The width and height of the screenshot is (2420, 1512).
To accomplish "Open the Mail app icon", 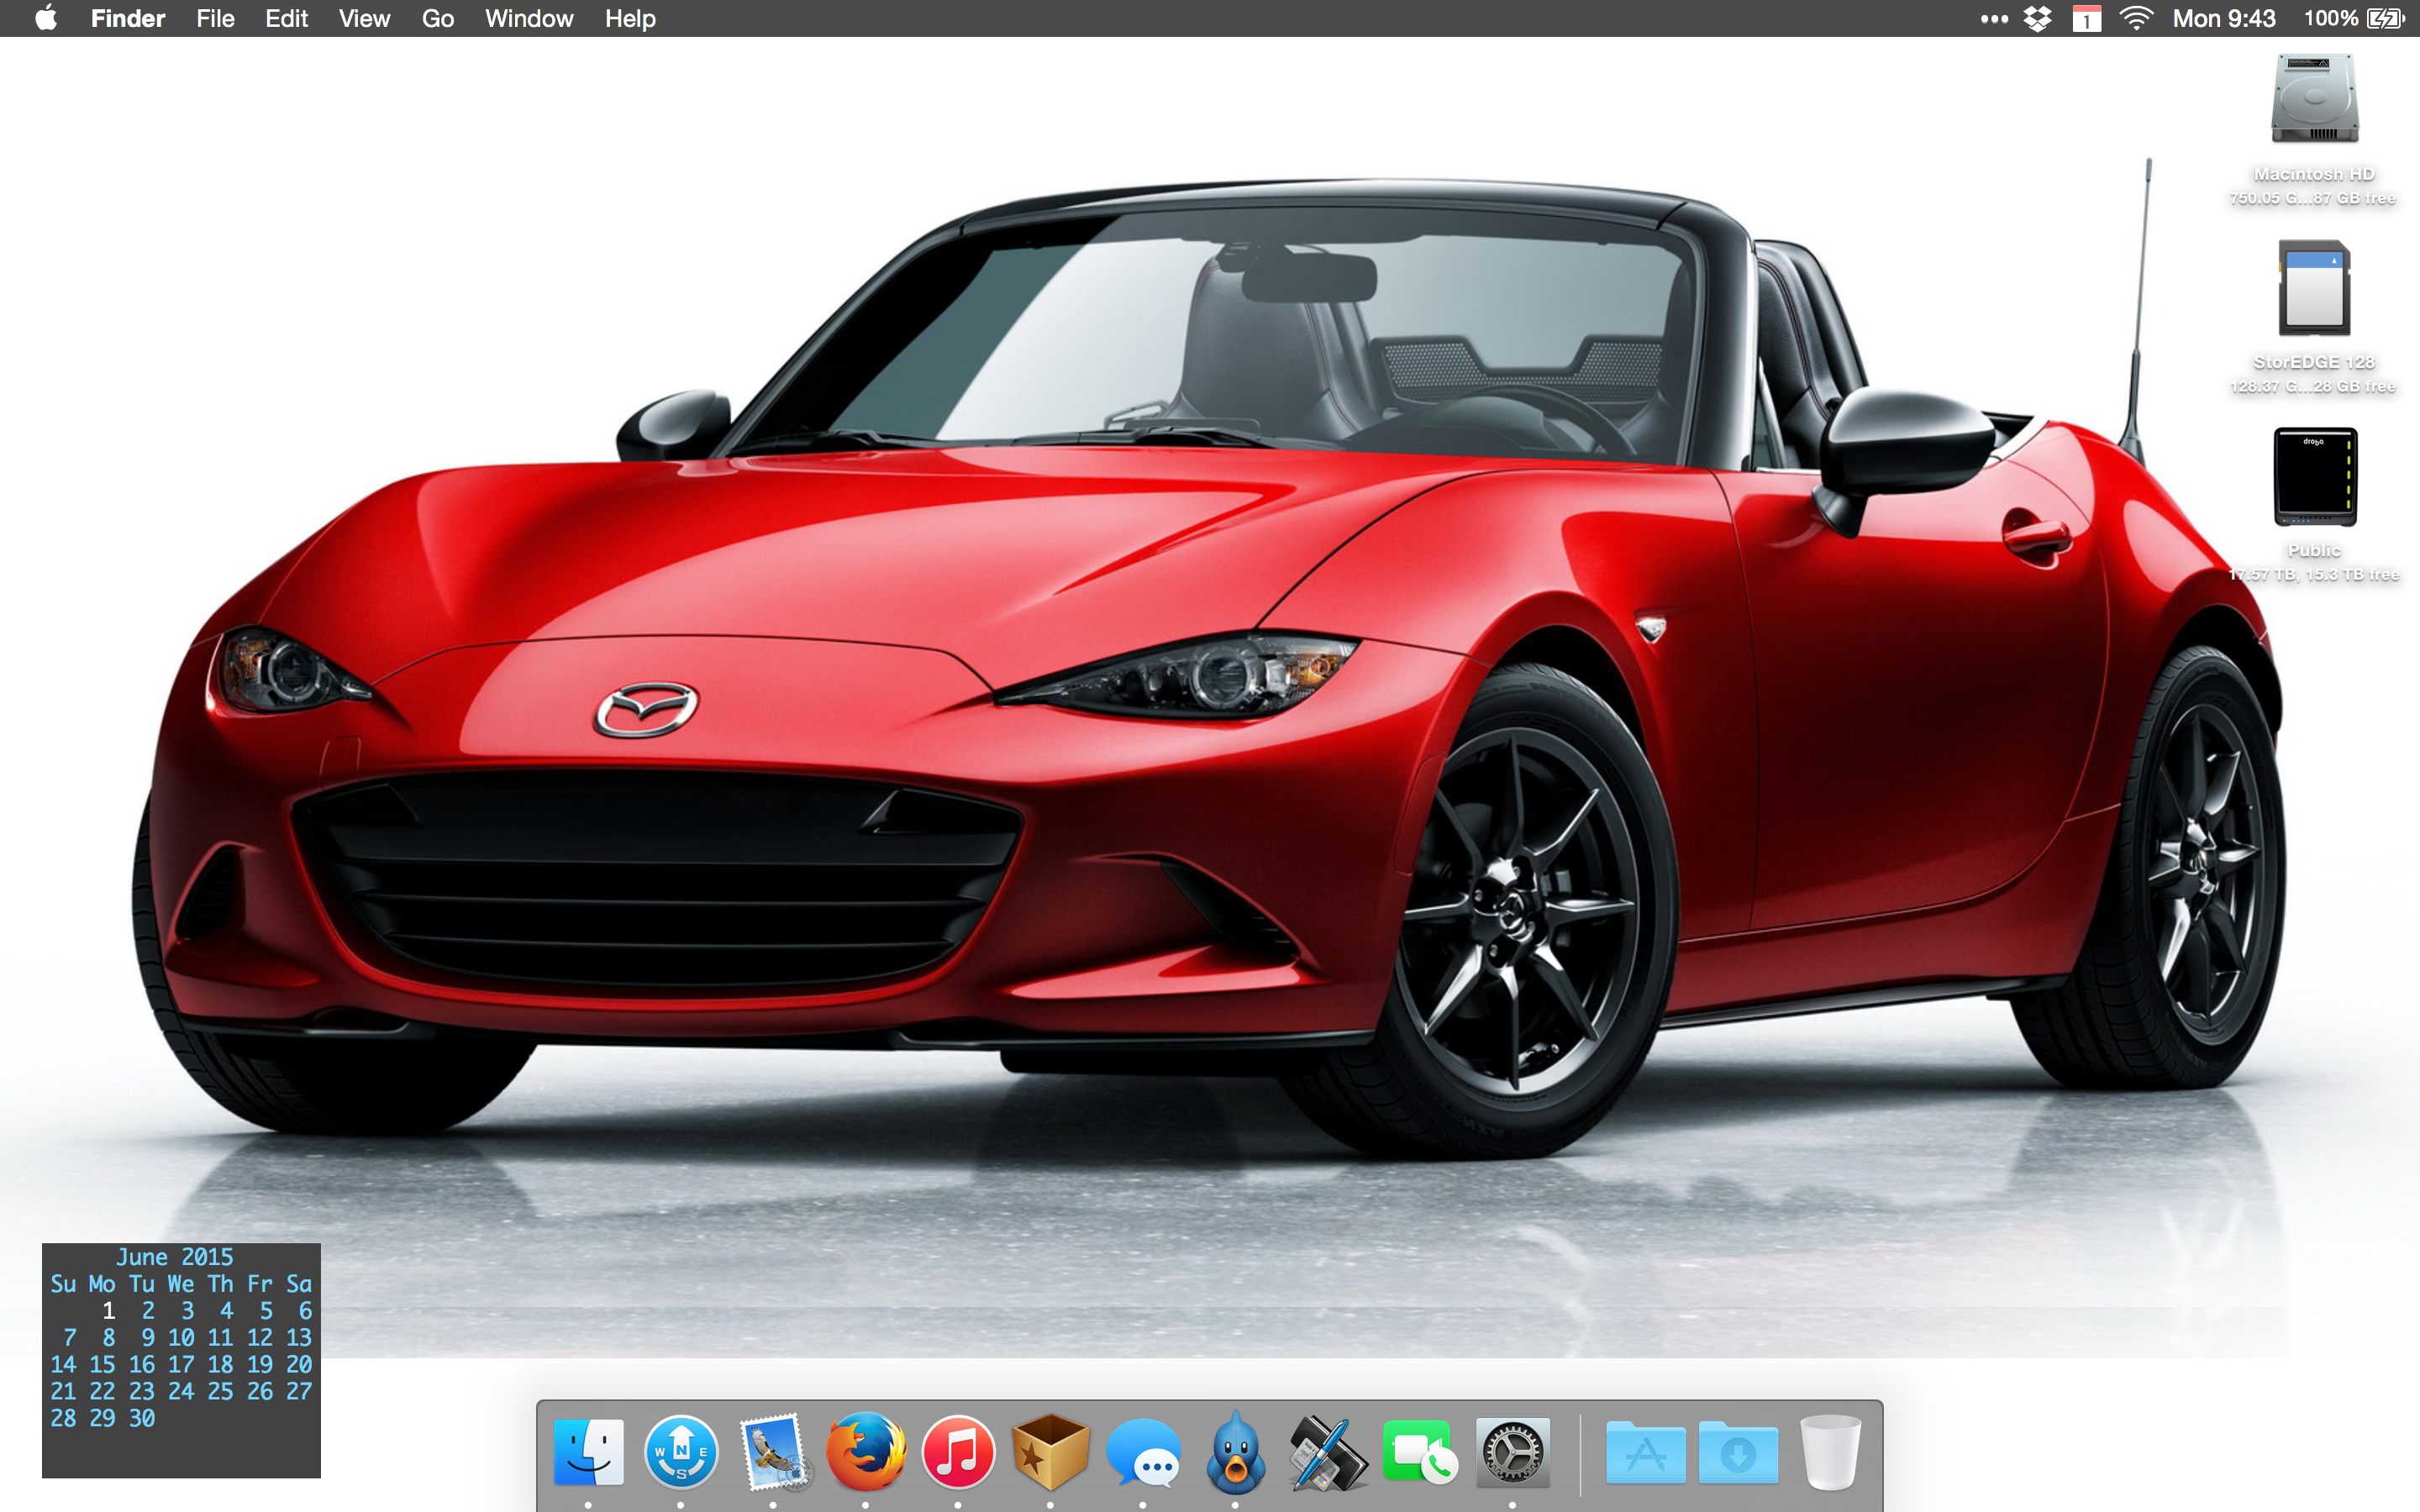I will click(x=773, y=1452).
